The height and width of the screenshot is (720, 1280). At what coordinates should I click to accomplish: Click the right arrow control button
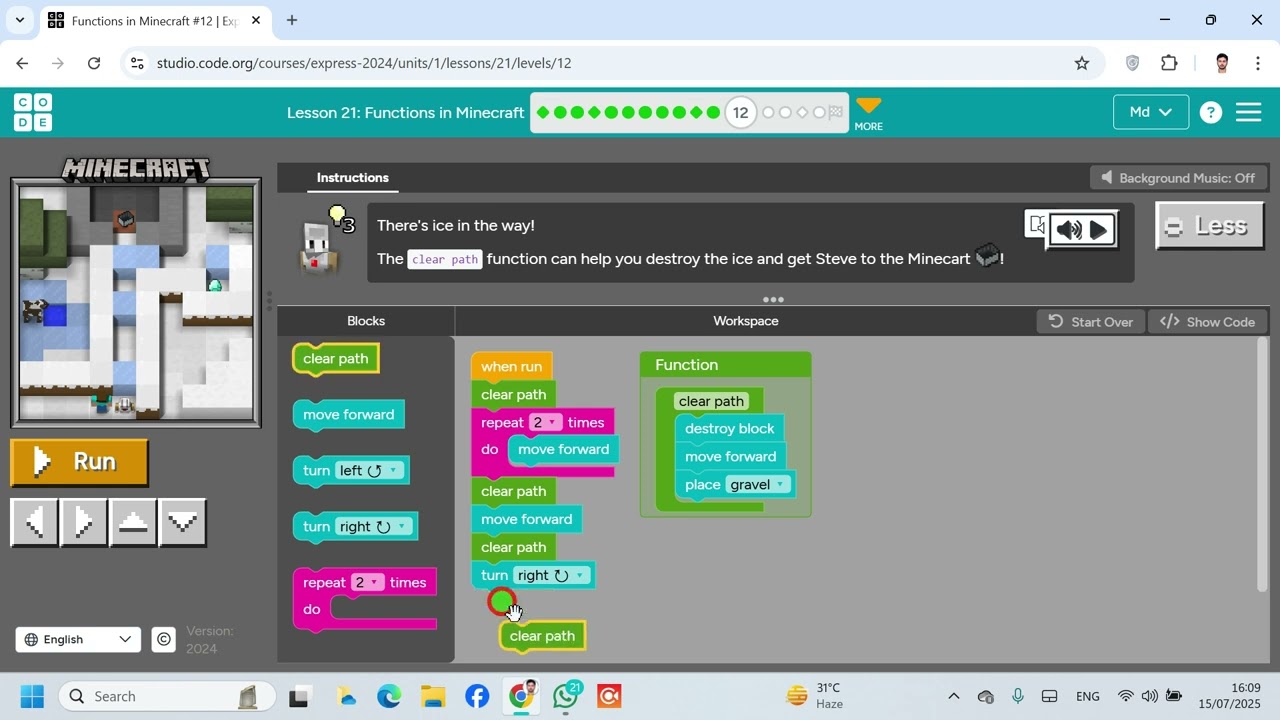84,522
